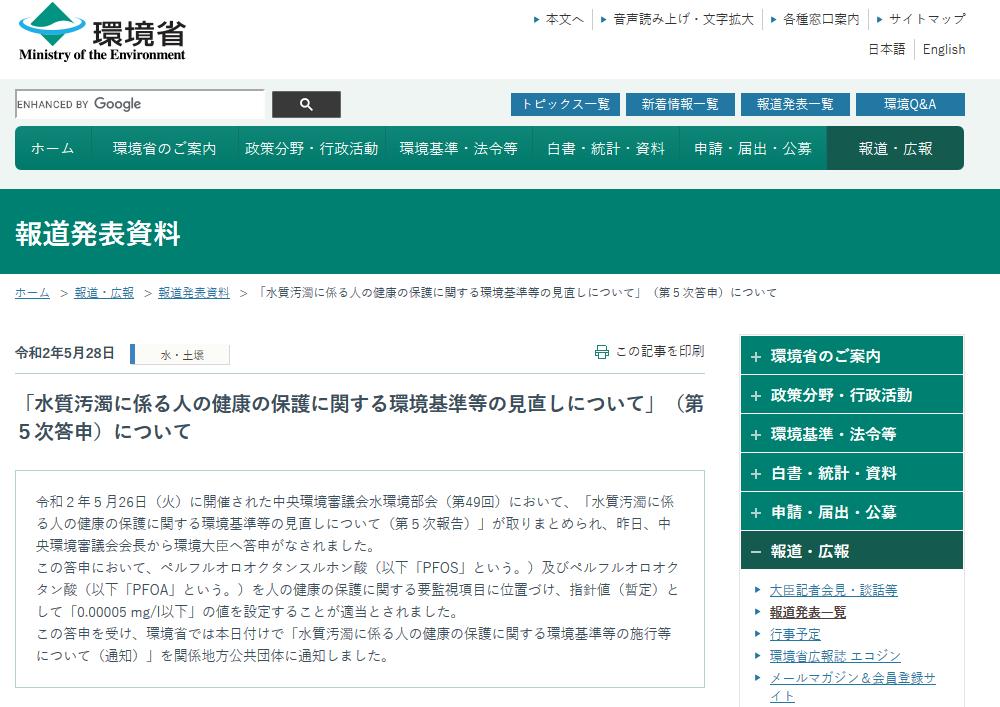
Task: Open the 報道・広報 navigation menu
Action: click(893, 147)
